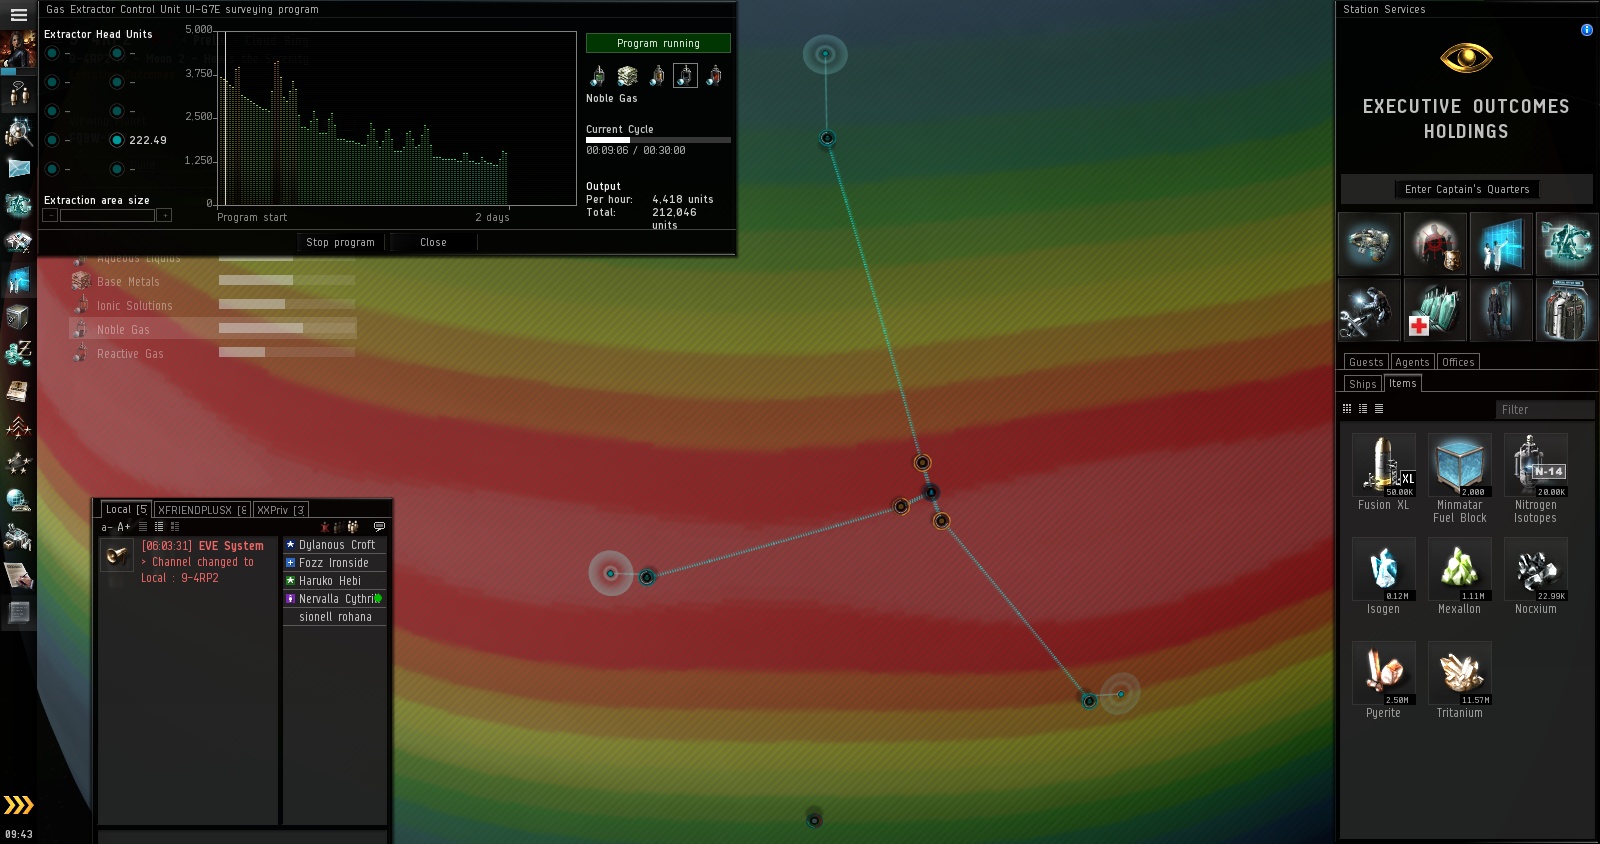Screen dimensions: 1600x844
Task: Enter Captain's Quarters
Action: coord(1467,189)
